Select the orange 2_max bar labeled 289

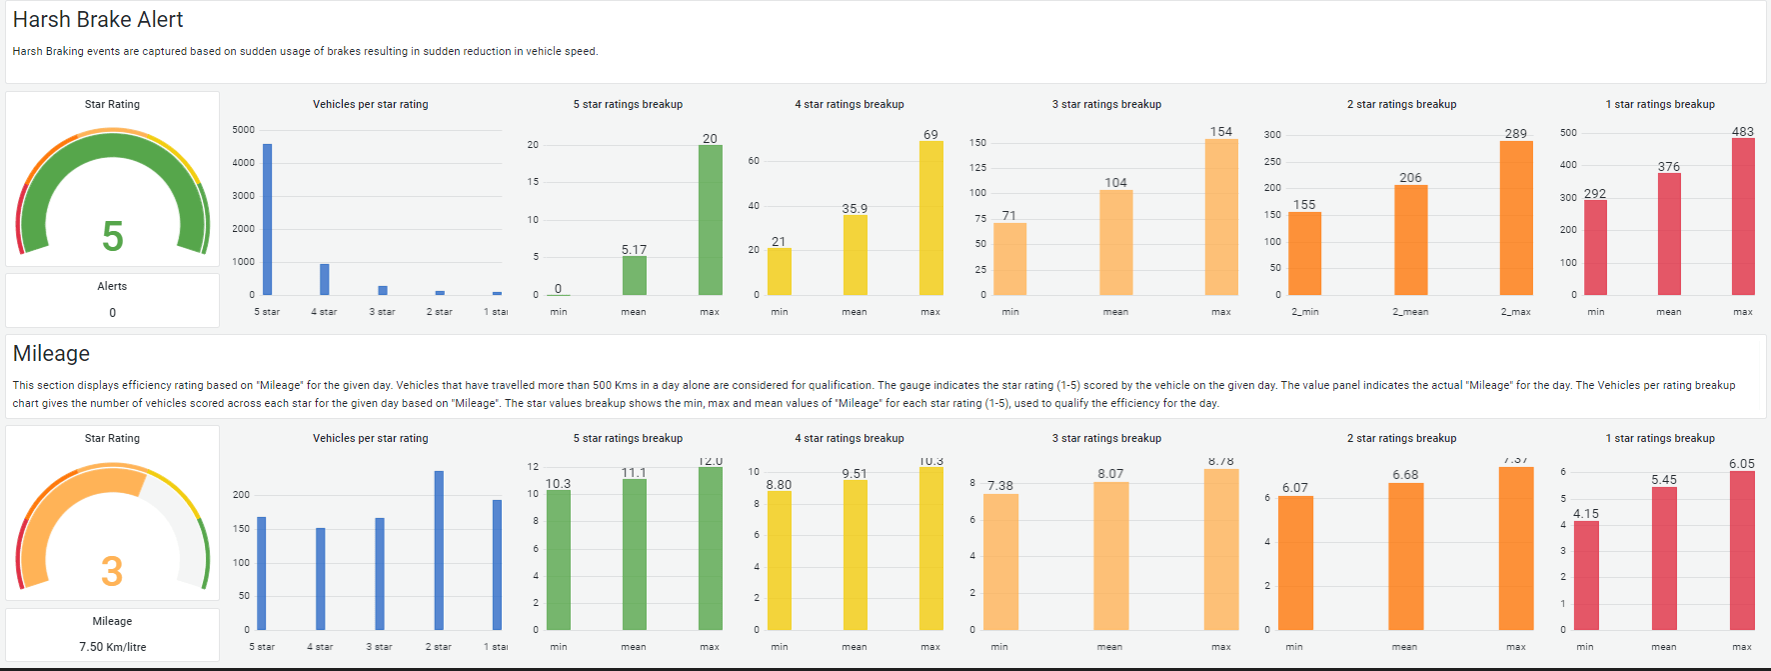[x=1516, y=218]
